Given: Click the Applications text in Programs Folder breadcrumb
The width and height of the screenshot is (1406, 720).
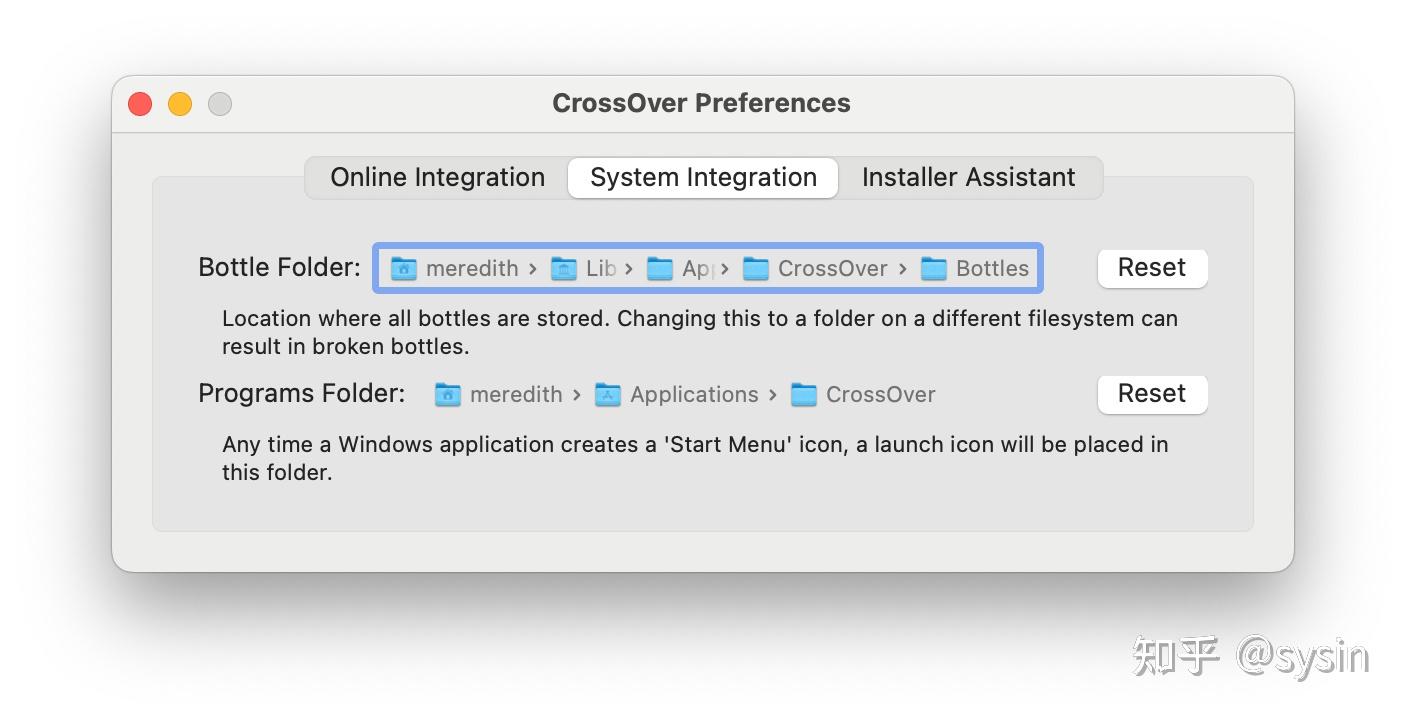Looking at the screenshot, I should pyautogui.click(x=694, y=394).
